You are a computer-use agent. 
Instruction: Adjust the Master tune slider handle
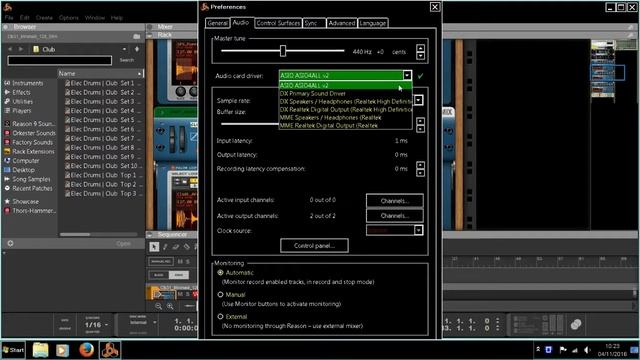click(x=283, y=51)
